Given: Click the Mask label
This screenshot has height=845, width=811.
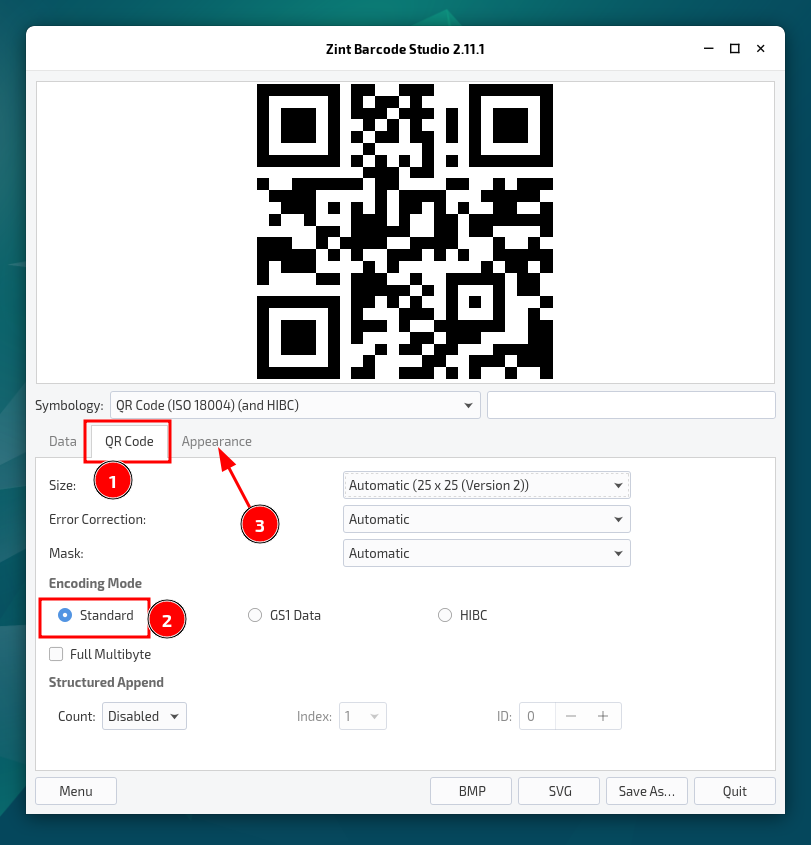Looking at the screenshot, I should (x=66, y=553).
